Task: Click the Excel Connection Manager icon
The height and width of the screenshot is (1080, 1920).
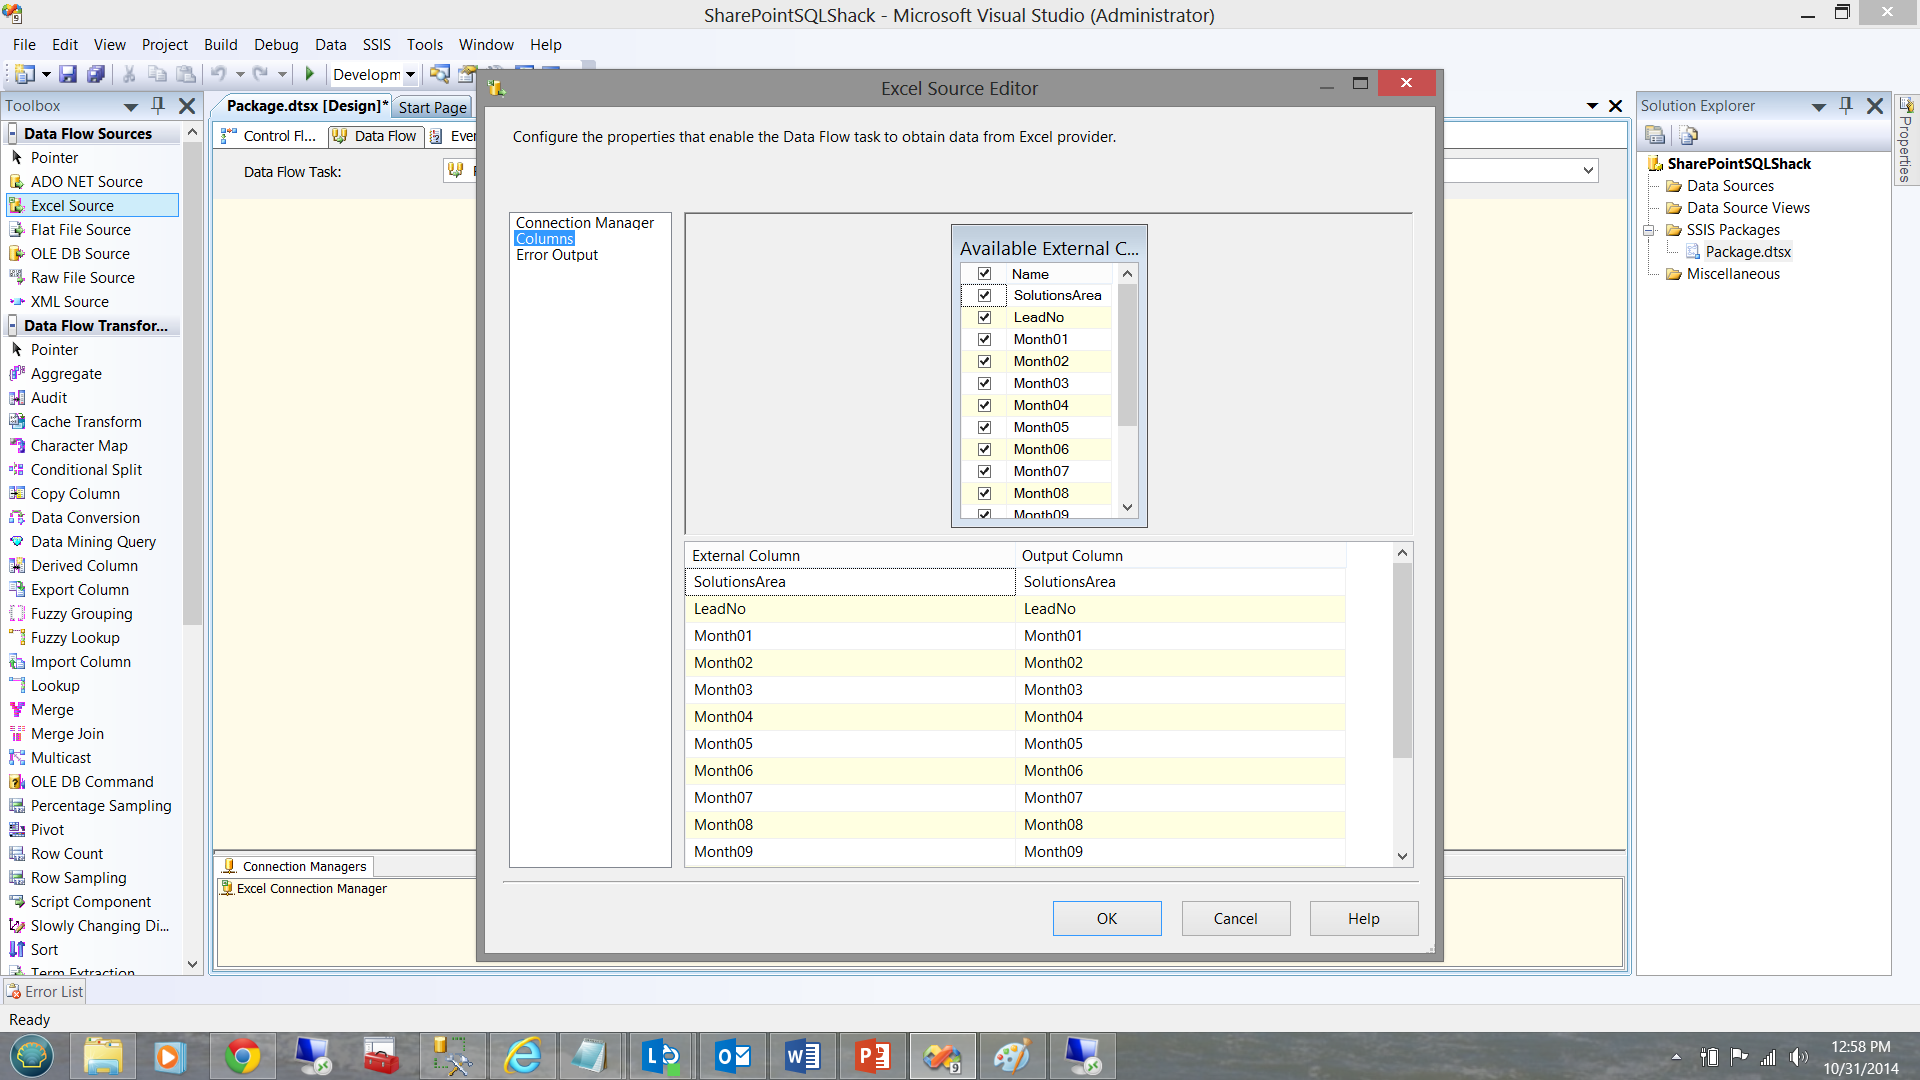Action: [x=227, y=888]
